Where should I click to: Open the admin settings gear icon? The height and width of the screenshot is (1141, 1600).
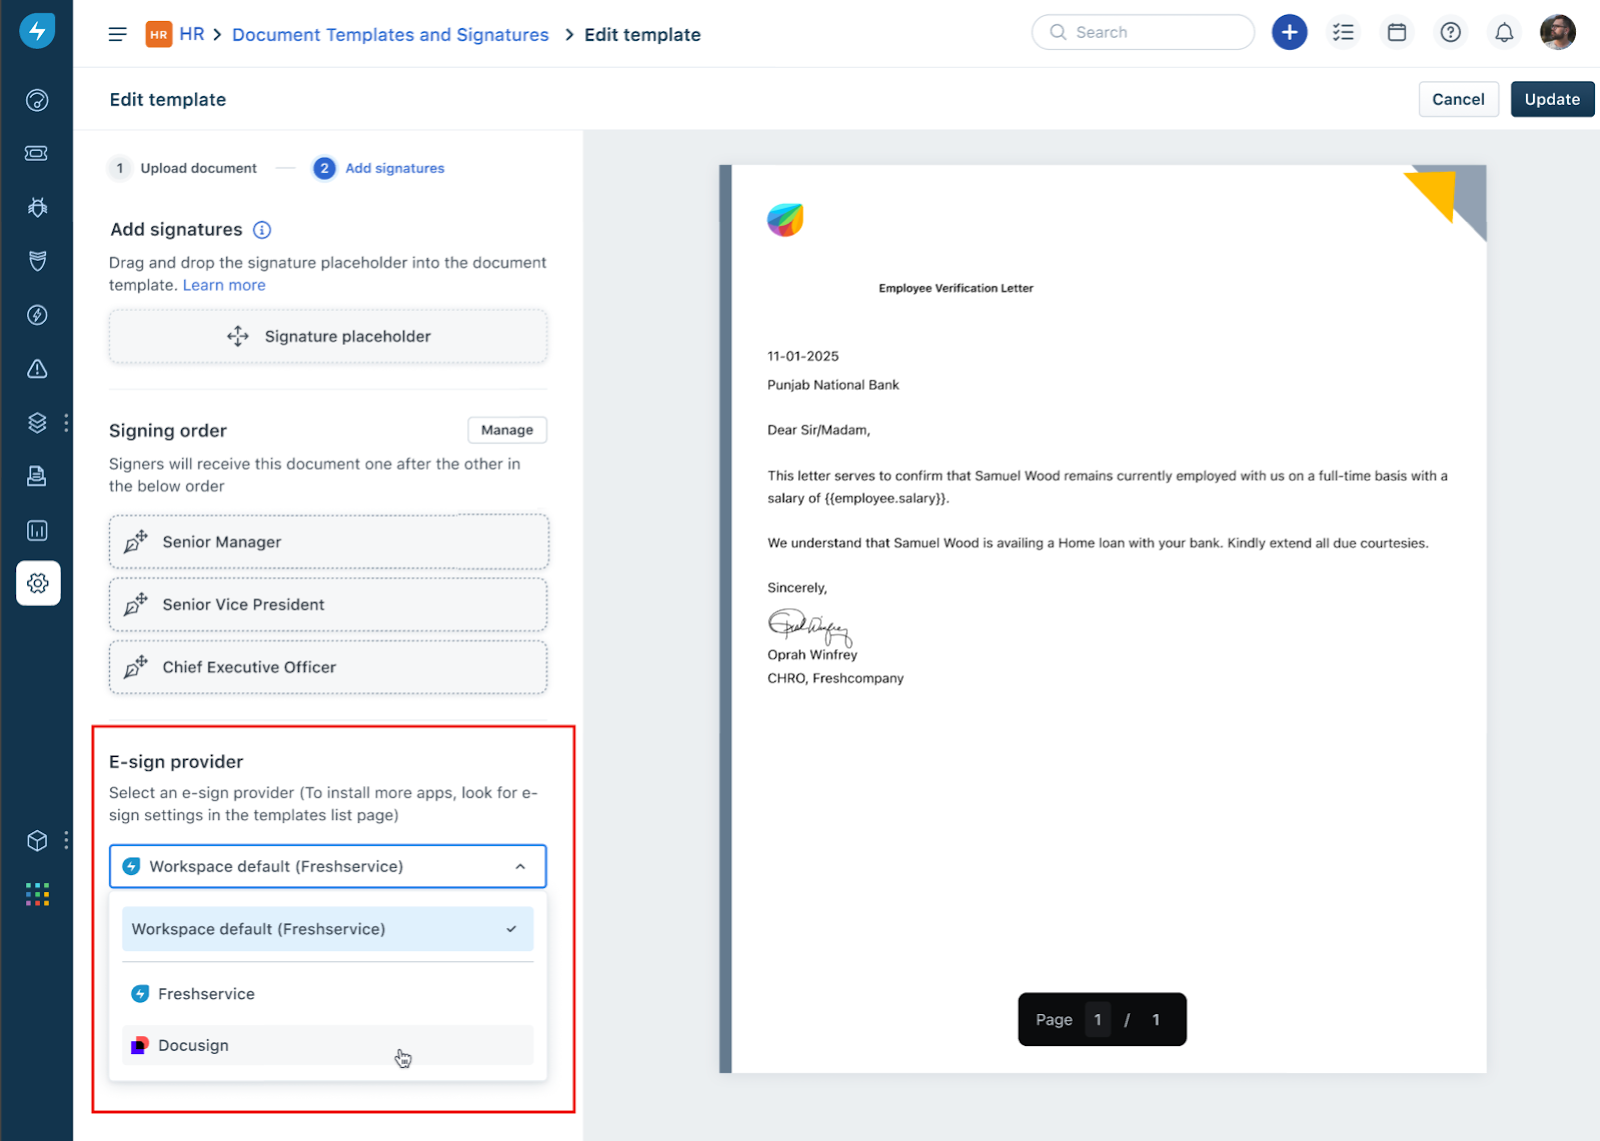(x=38, y=583)
